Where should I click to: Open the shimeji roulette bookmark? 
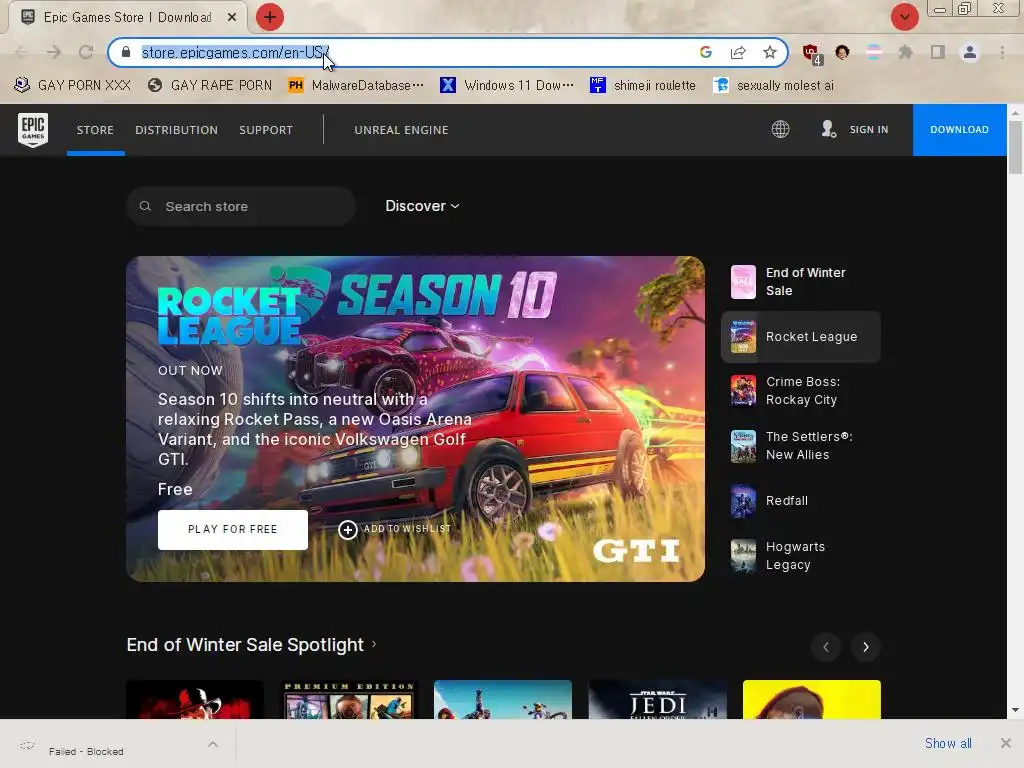tap(643, 86)
